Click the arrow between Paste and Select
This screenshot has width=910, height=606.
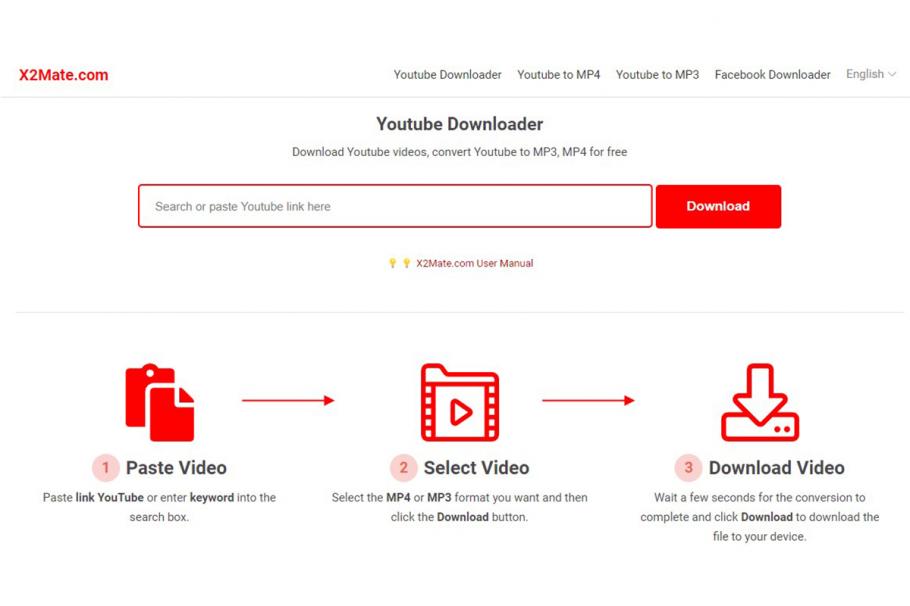[288, 400]
